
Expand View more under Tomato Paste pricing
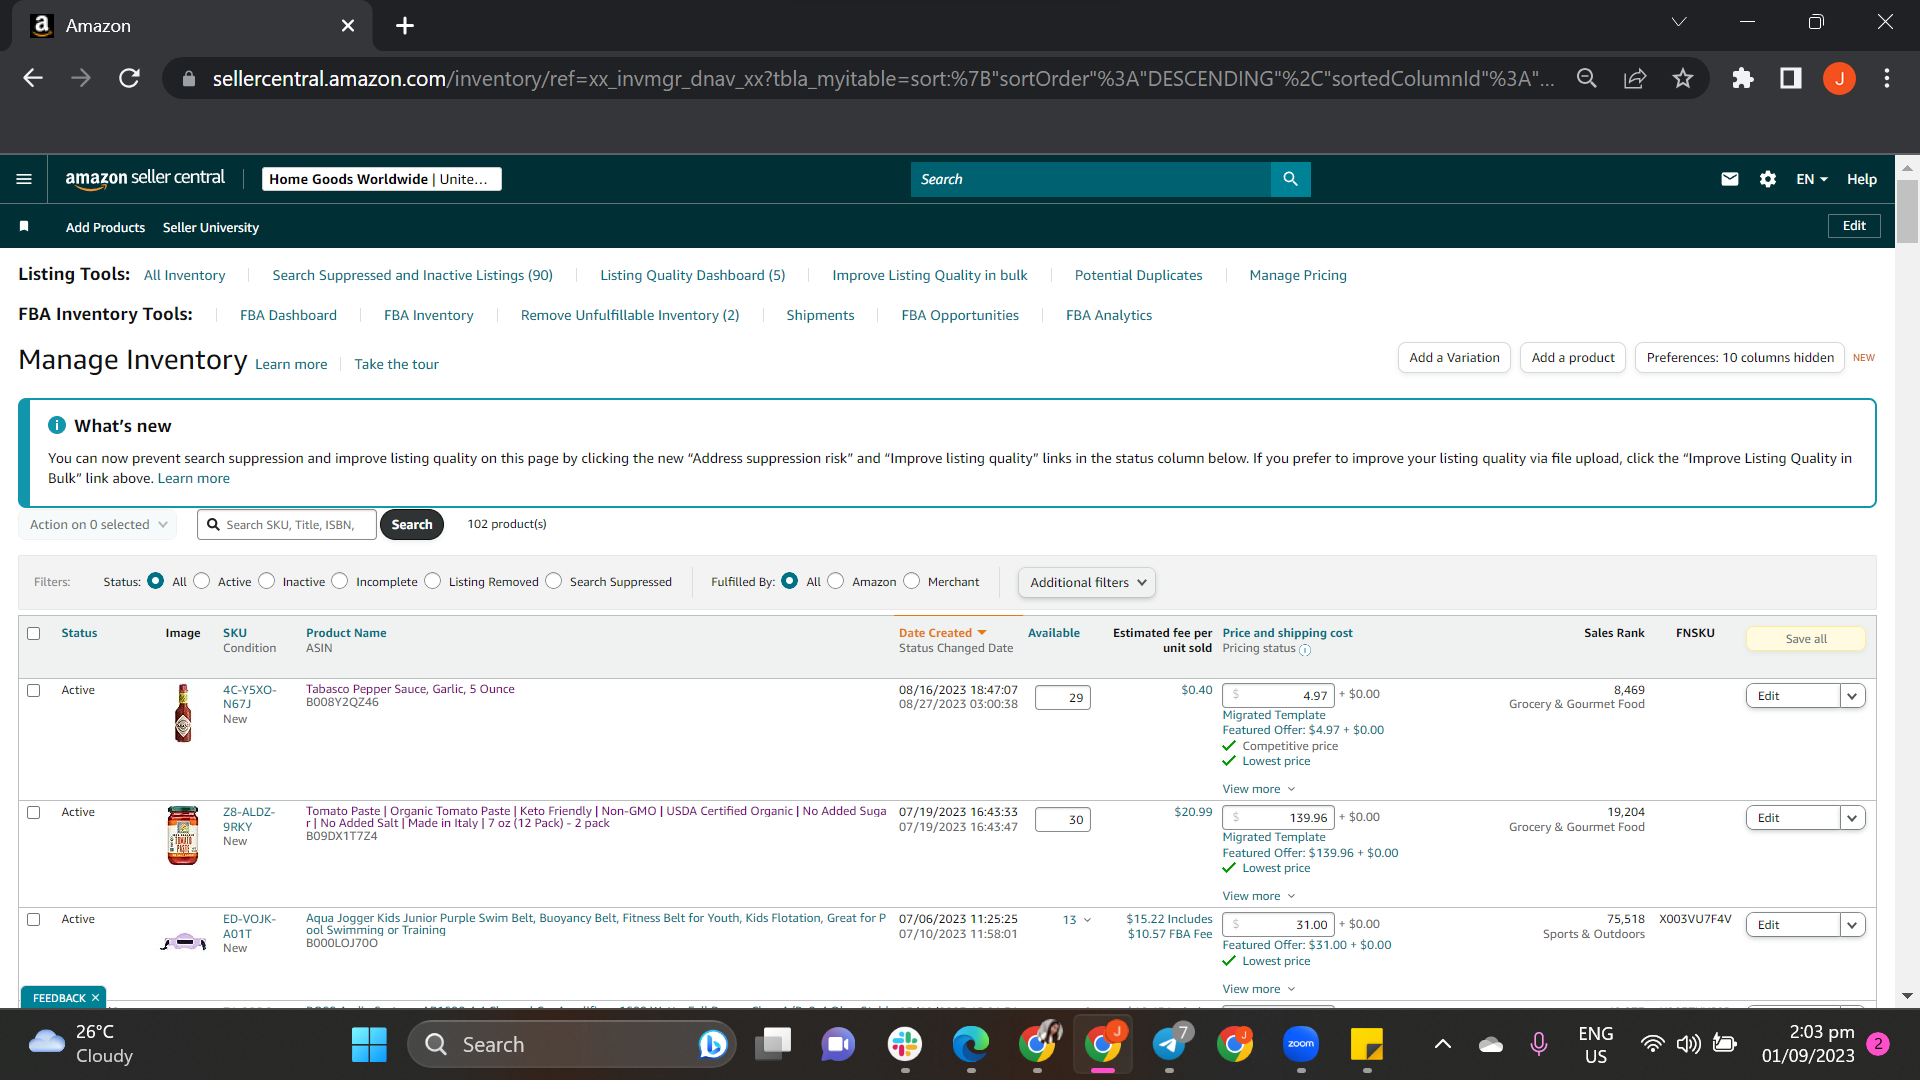[1259, 896]
